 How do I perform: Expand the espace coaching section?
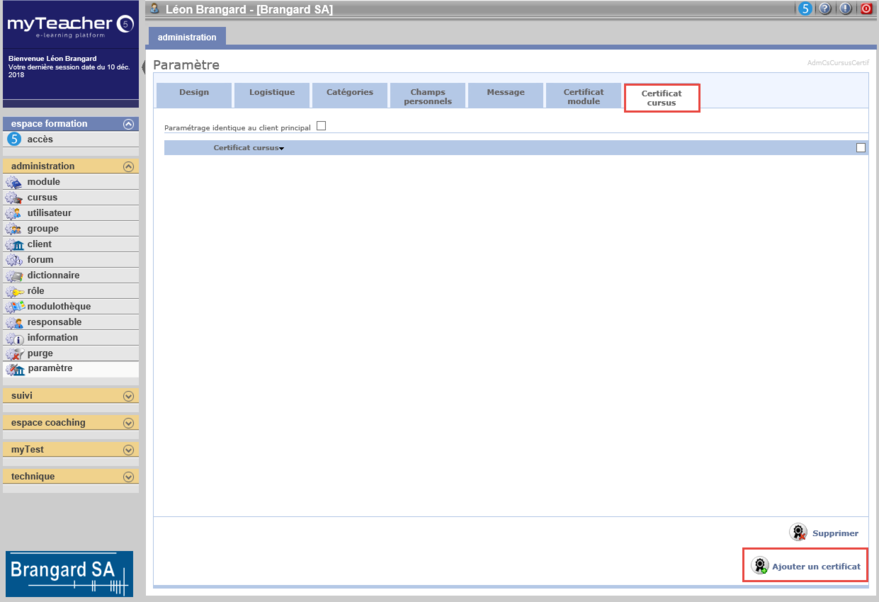128,423
